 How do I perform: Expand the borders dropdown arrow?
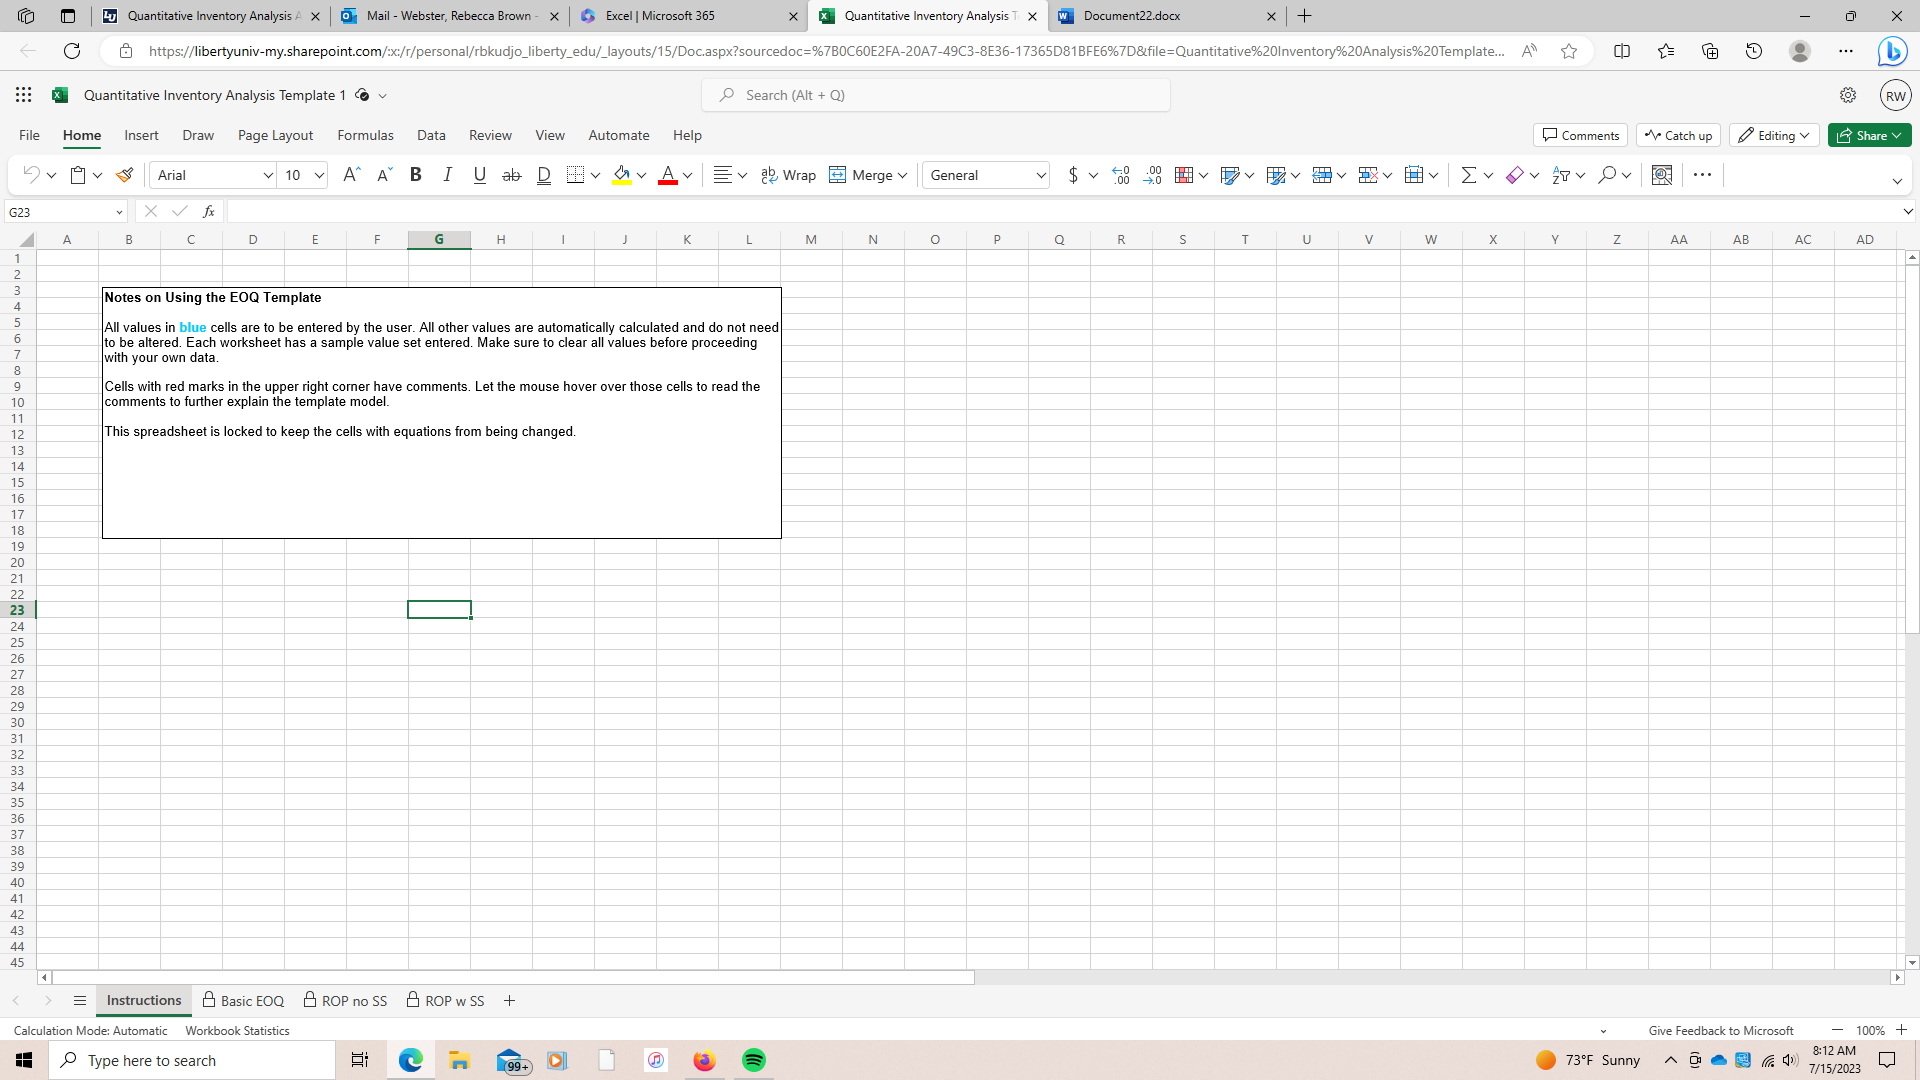(596, 175)
